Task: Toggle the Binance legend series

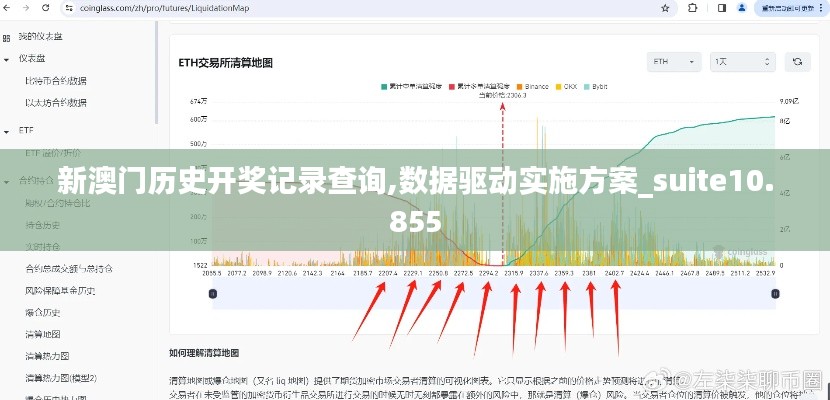Action: 533,86
